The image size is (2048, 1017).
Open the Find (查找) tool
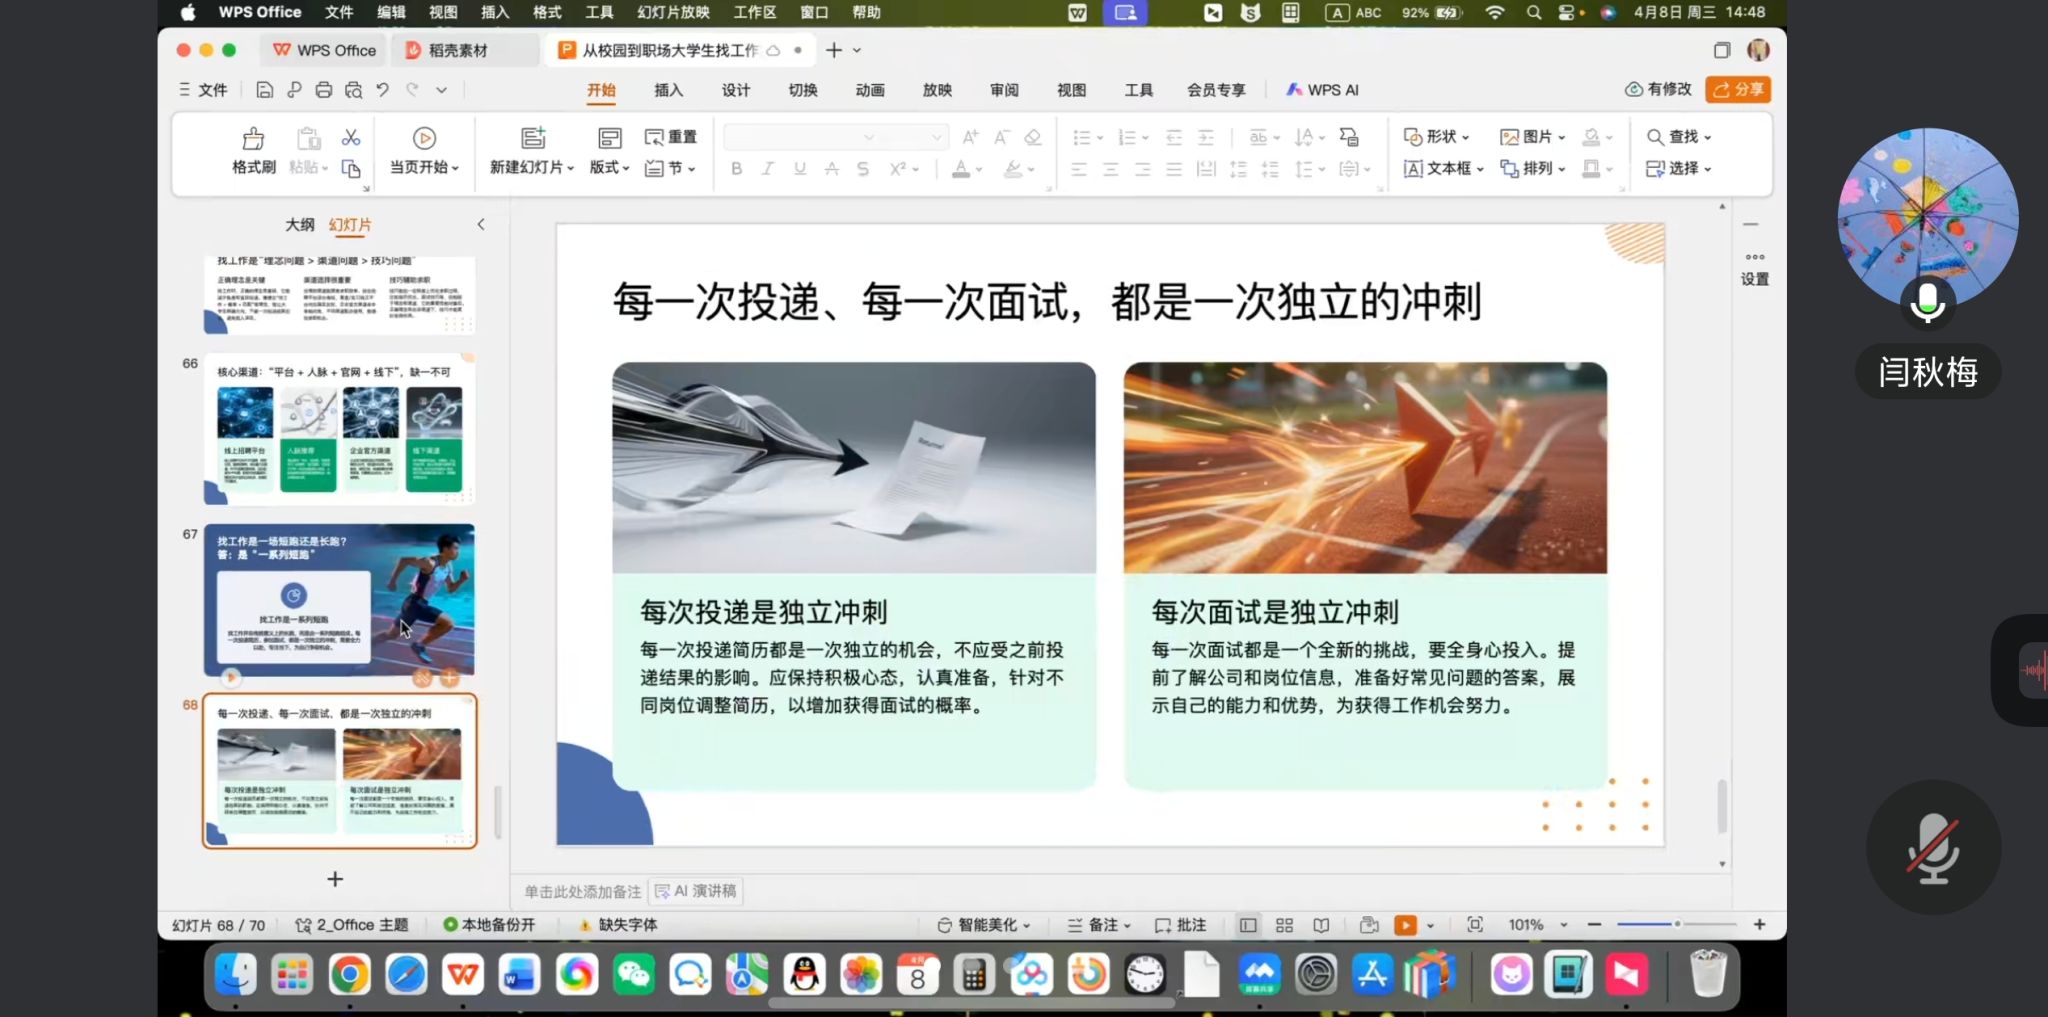[1677, 137]
